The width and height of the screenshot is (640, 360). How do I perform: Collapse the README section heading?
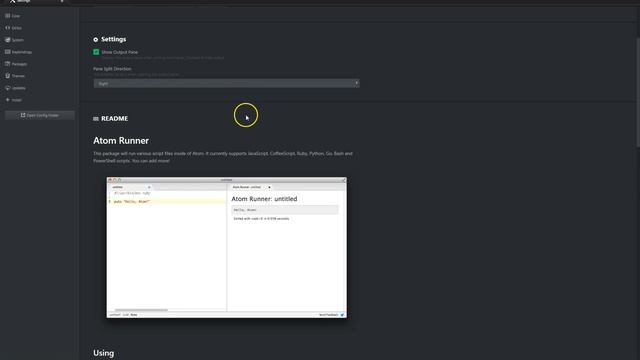[x=111, y=118]
